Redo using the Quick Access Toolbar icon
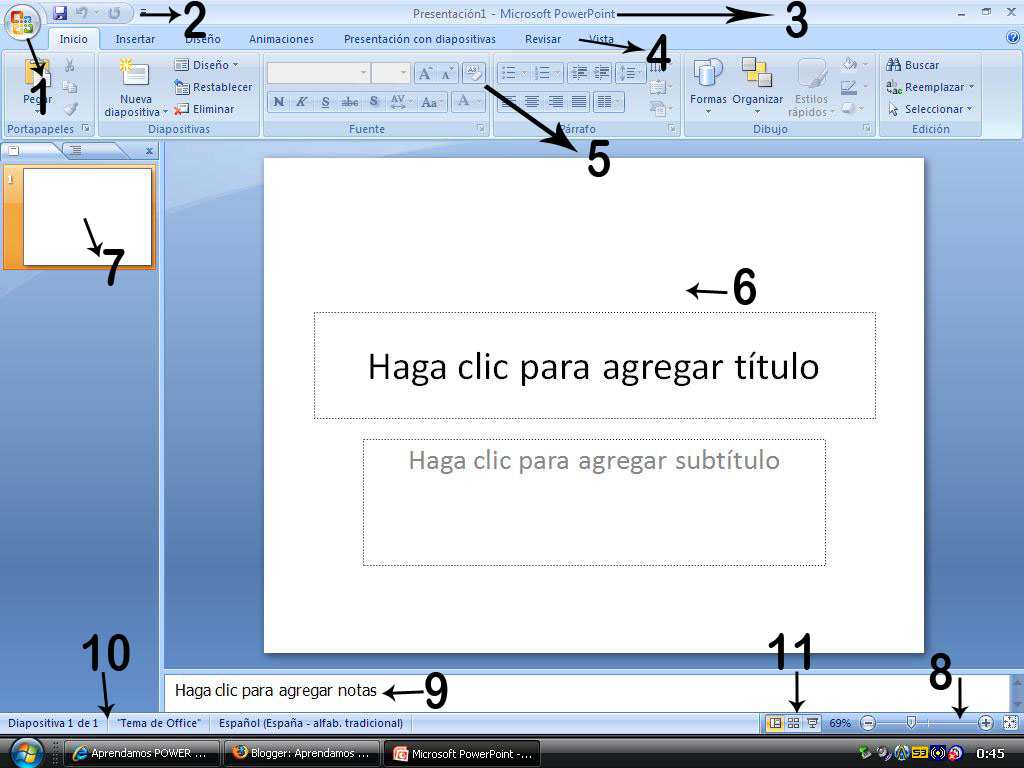Image resolution: width=1024 pixels, height=768 pixels. 114,13
